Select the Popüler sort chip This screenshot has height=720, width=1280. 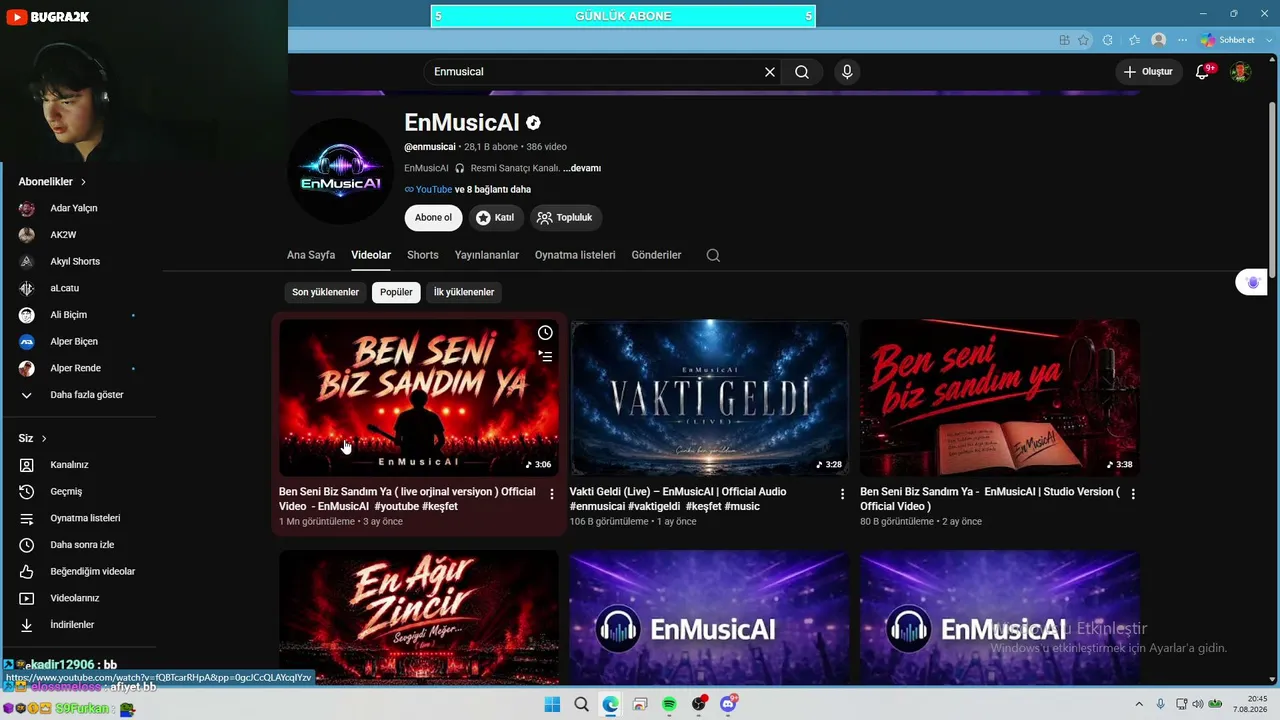pos(396,292)
